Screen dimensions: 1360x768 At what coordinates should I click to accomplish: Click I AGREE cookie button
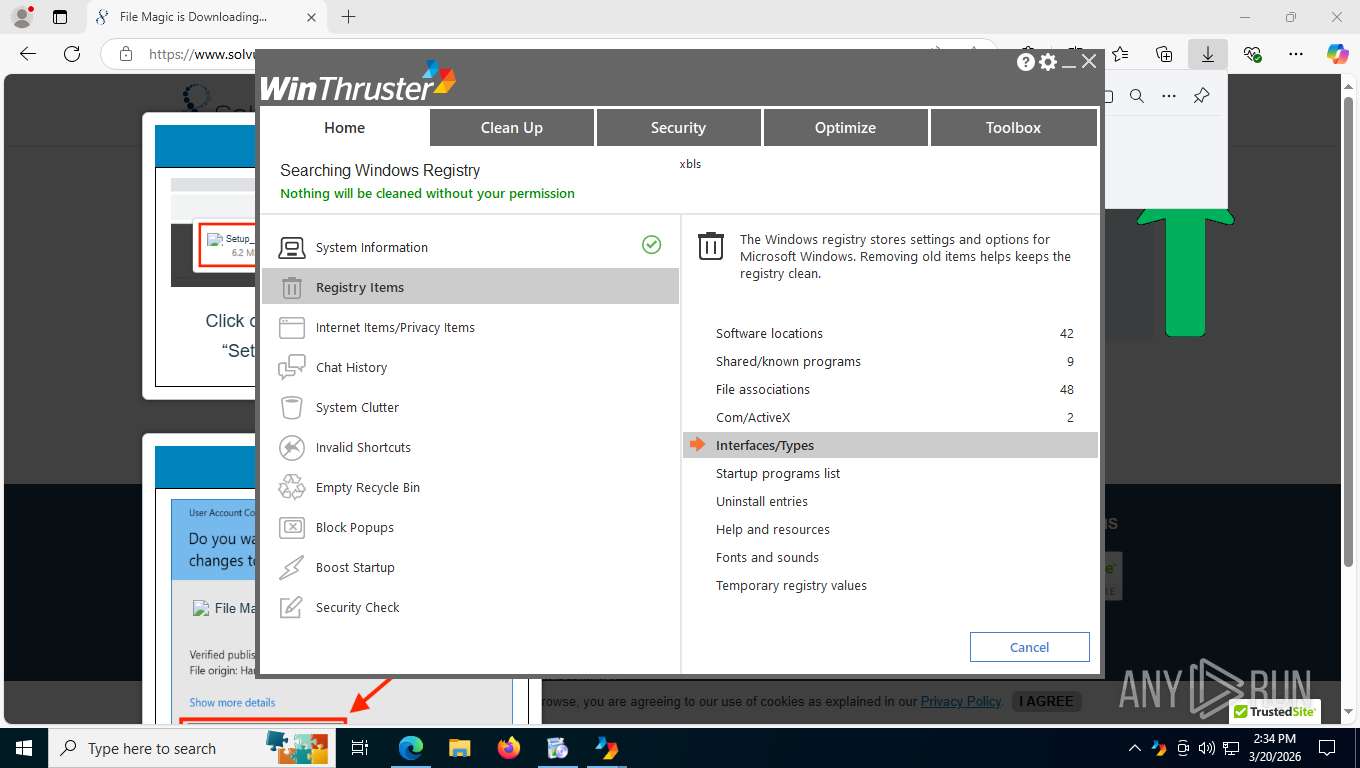point(1046,701)
